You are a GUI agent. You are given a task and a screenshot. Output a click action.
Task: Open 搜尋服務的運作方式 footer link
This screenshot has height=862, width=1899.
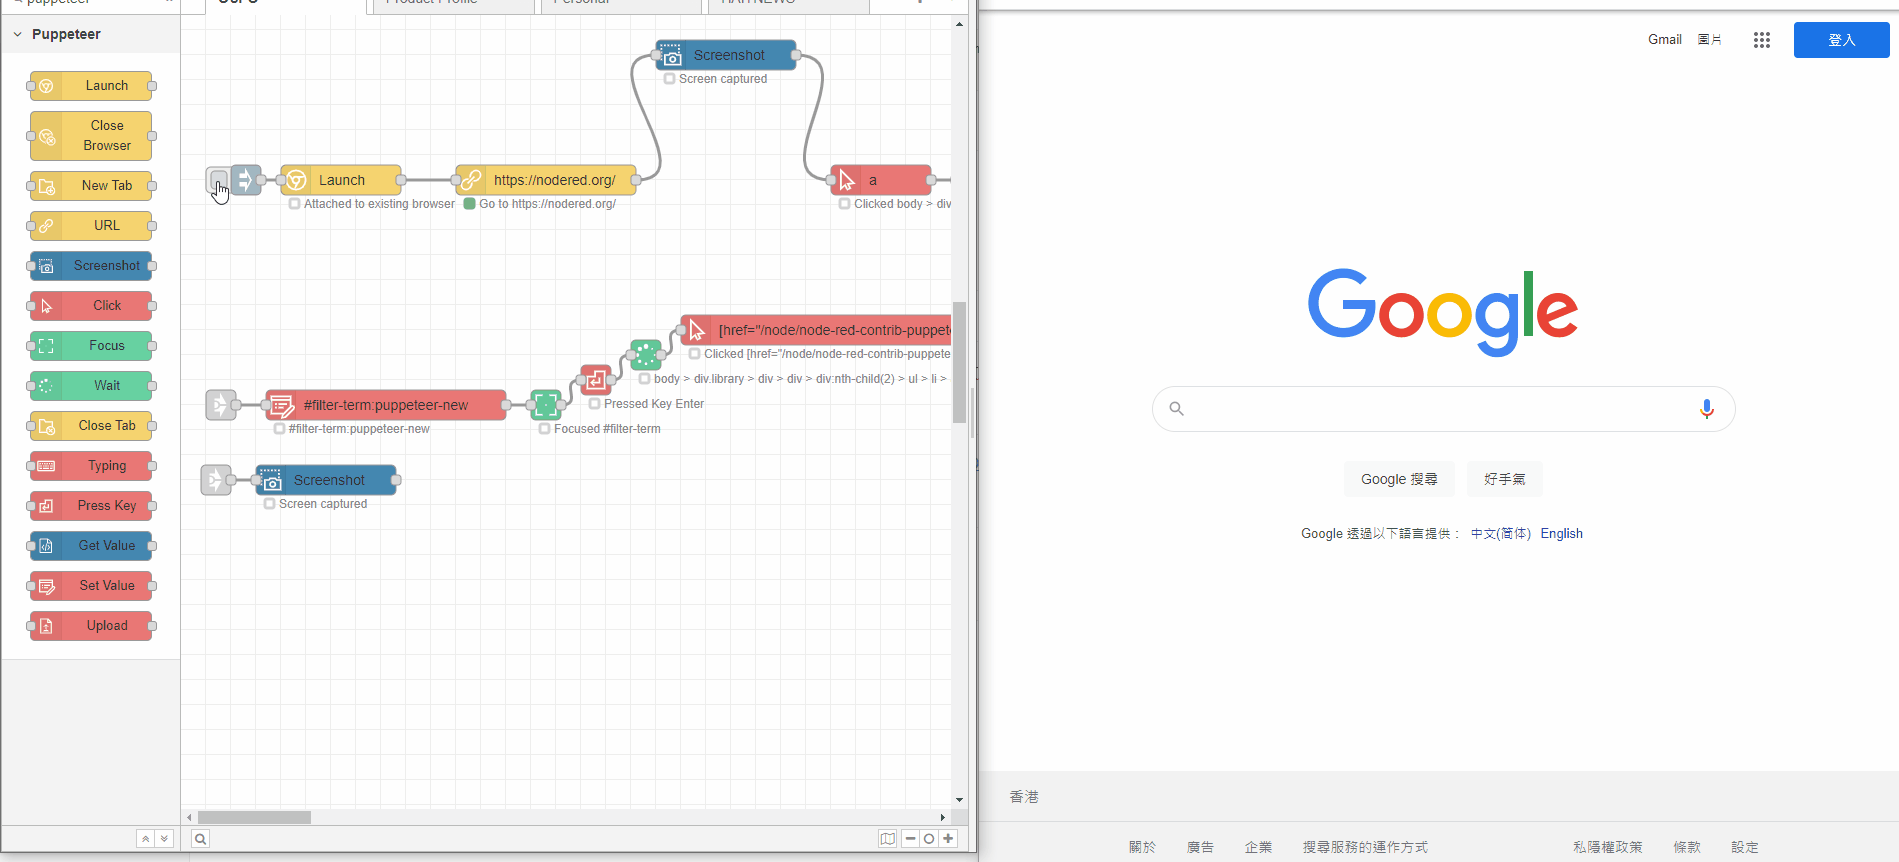click(1365, 847)
